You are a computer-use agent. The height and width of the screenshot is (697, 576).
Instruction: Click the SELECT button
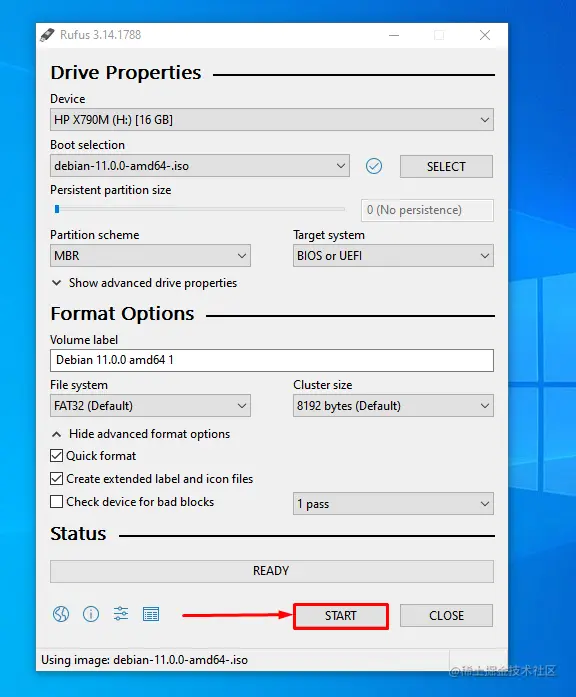[x=446, y=166]
